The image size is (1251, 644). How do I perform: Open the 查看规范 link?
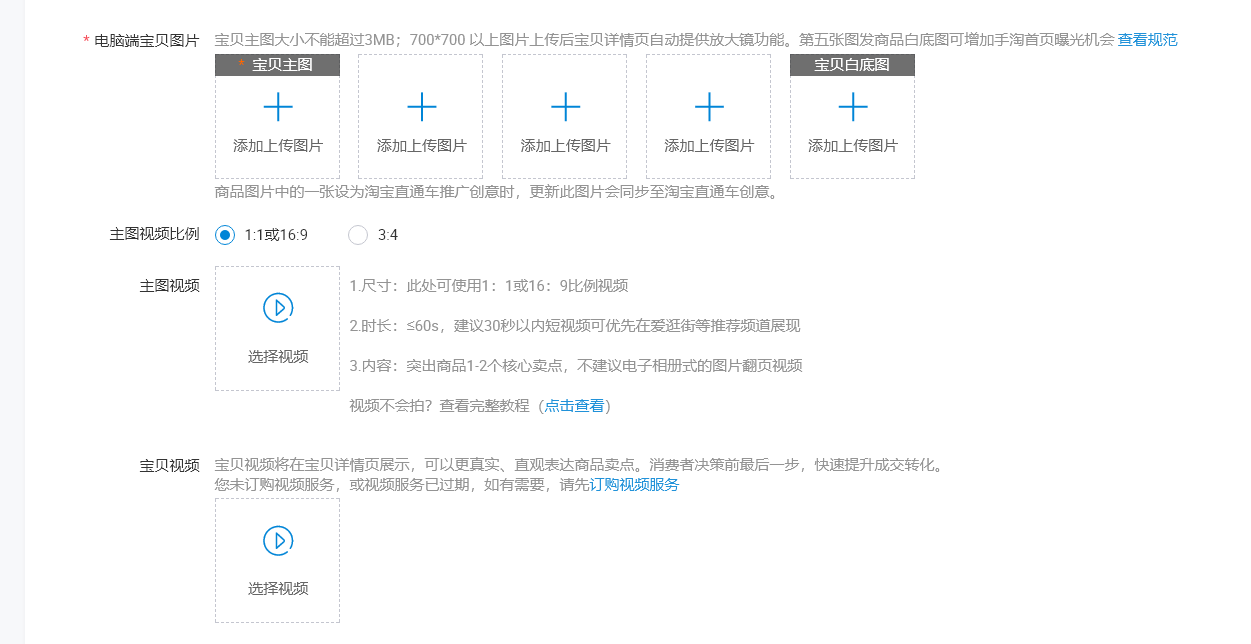[1147, 40]
